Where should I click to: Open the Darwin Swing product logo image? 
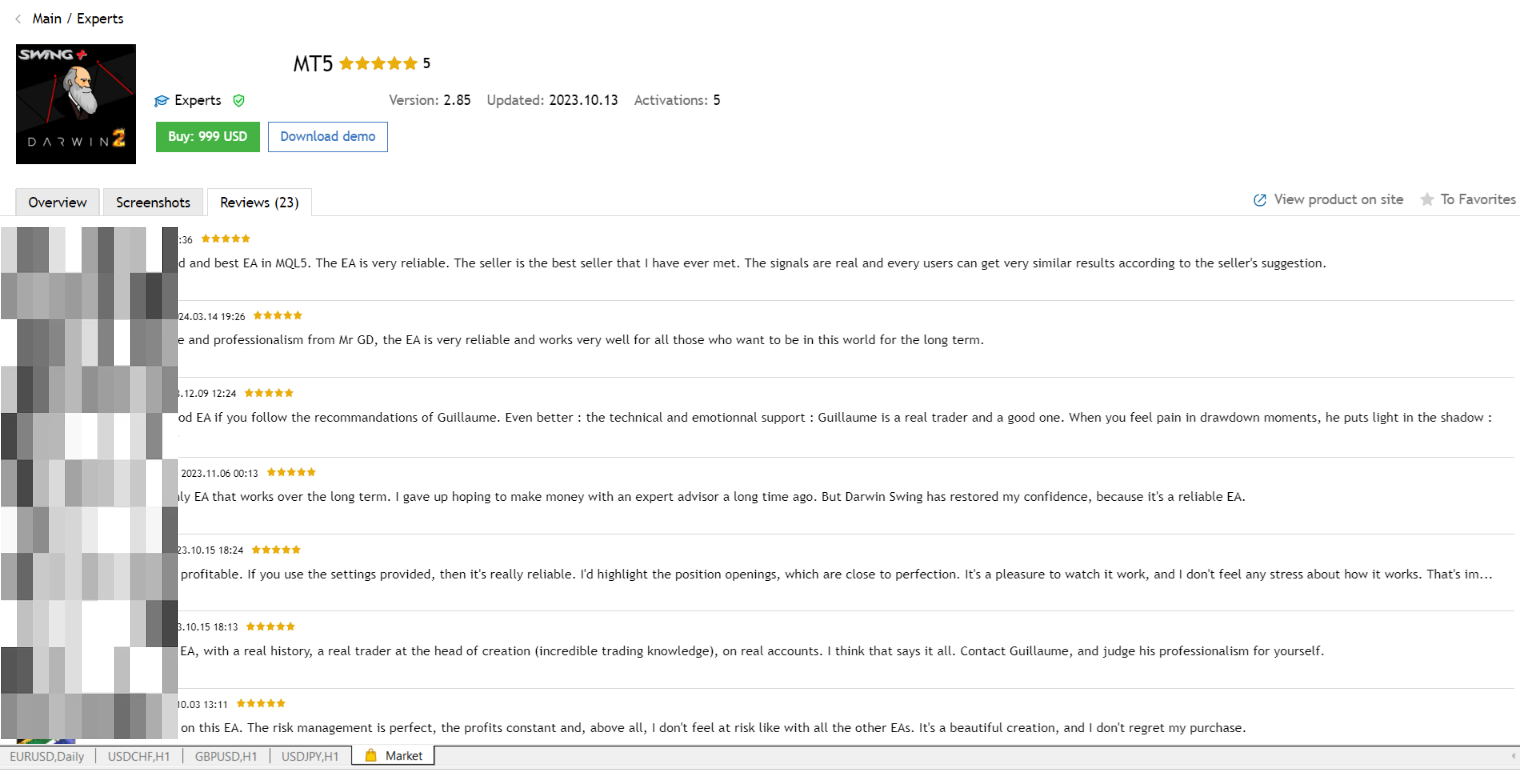coord(76,104)
